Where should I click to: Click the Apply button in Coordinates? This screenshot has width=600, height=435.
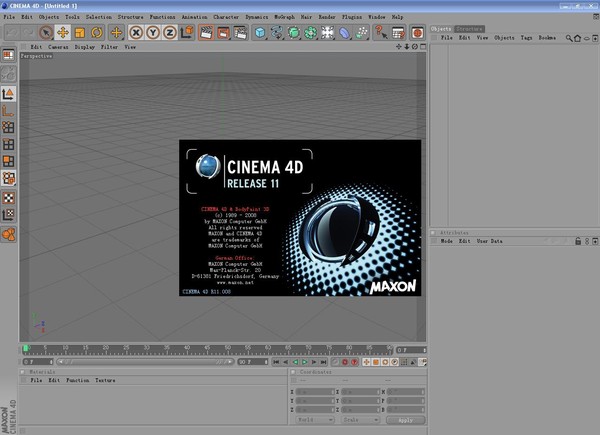[x=406, y=420]
